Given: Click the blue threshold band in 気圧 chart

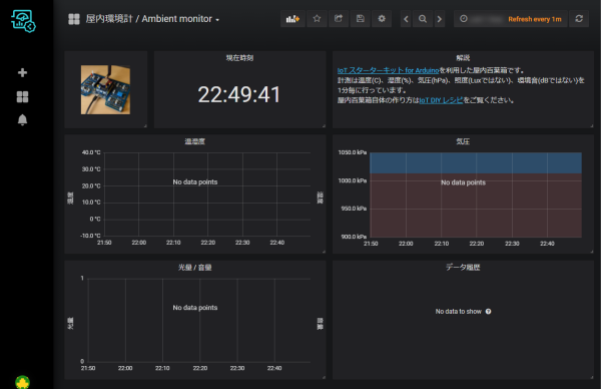Looking at the screenshot, I should (476, 163).
